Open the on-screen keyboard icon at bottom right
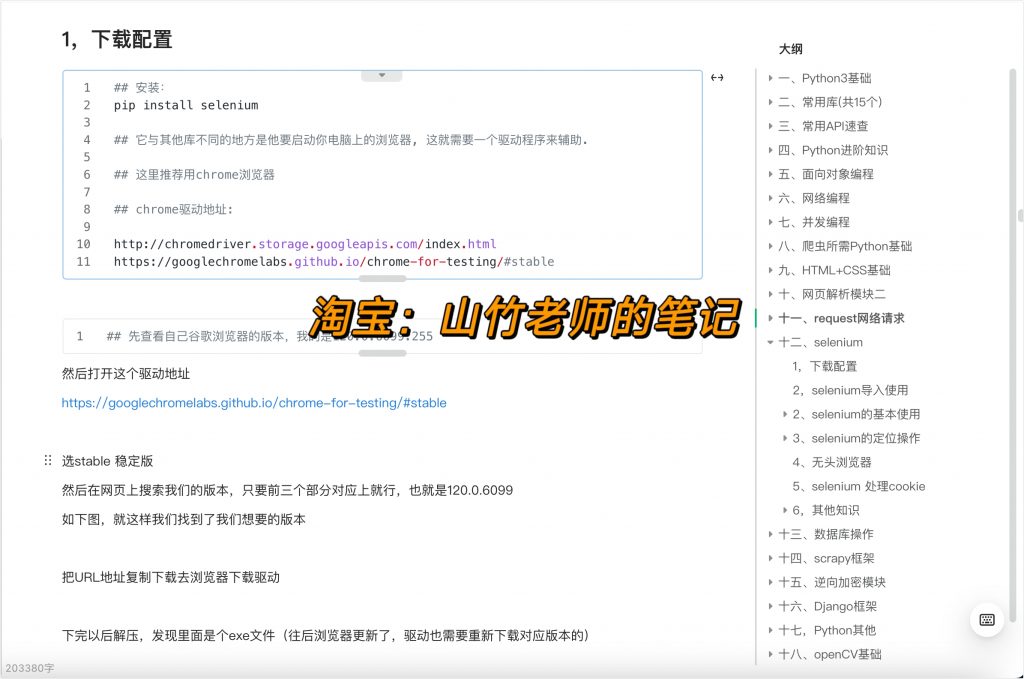The height and width of the screenshot is (679, 1024). pos(987,620)
